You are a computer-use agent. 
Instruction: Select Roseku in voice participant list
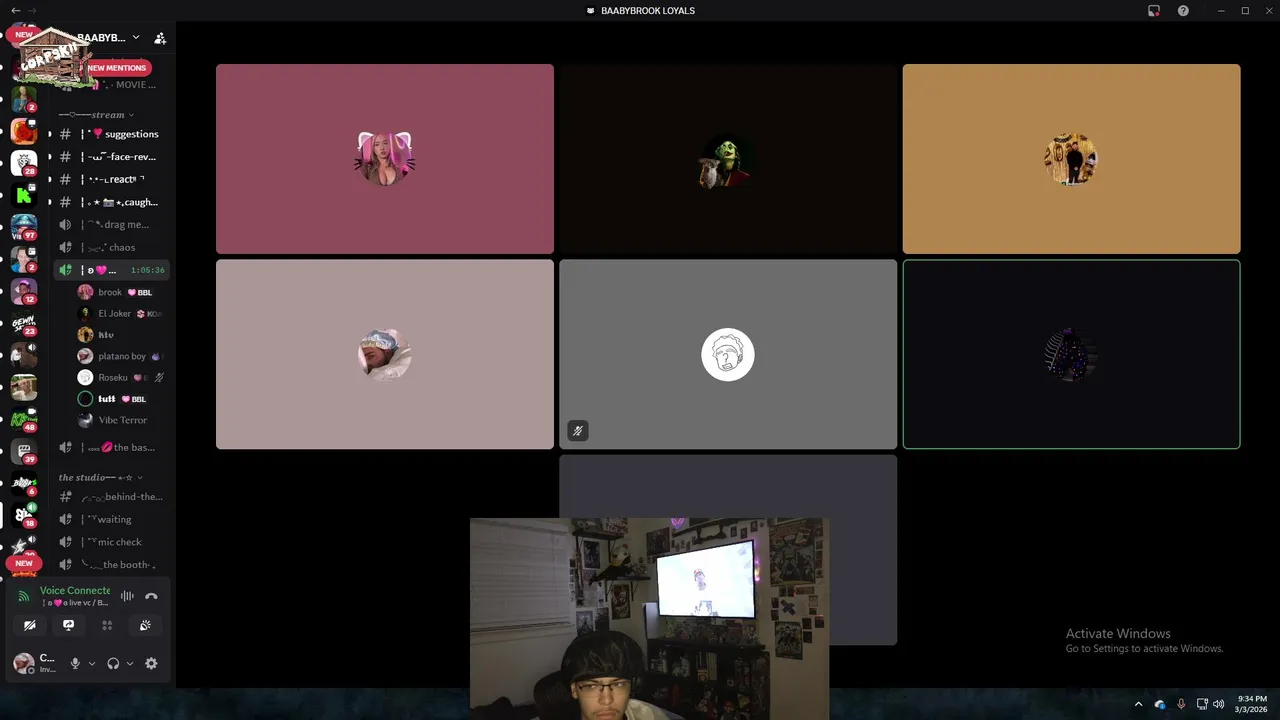pos(120,377)
